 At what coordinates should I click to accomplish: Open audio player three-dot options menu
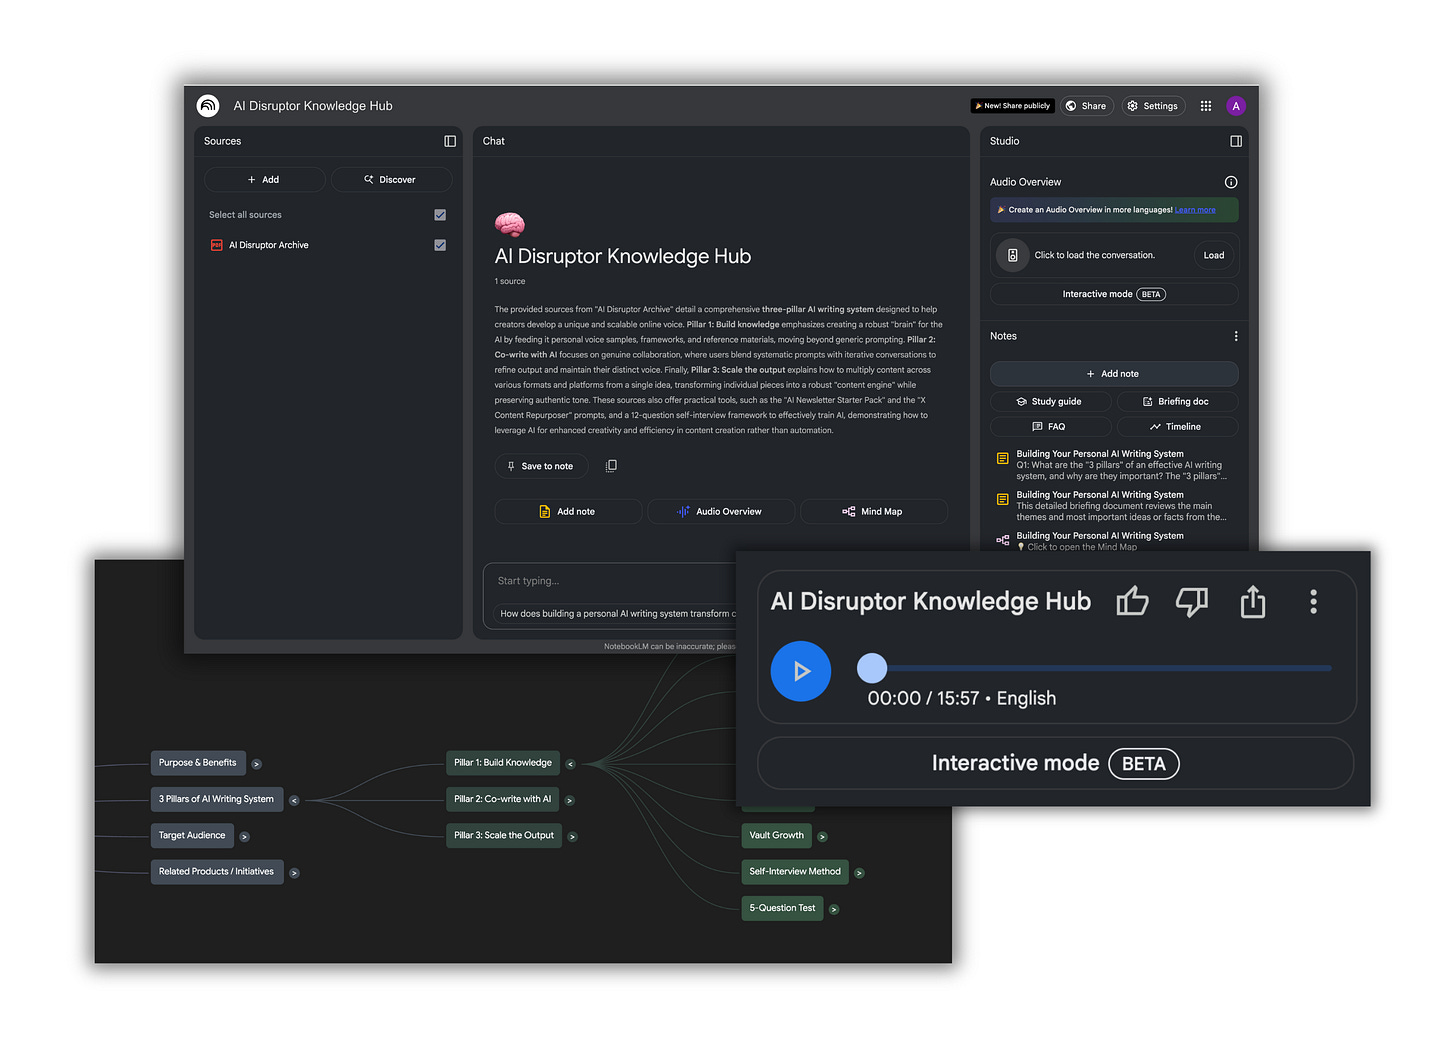click(1313, 601)
